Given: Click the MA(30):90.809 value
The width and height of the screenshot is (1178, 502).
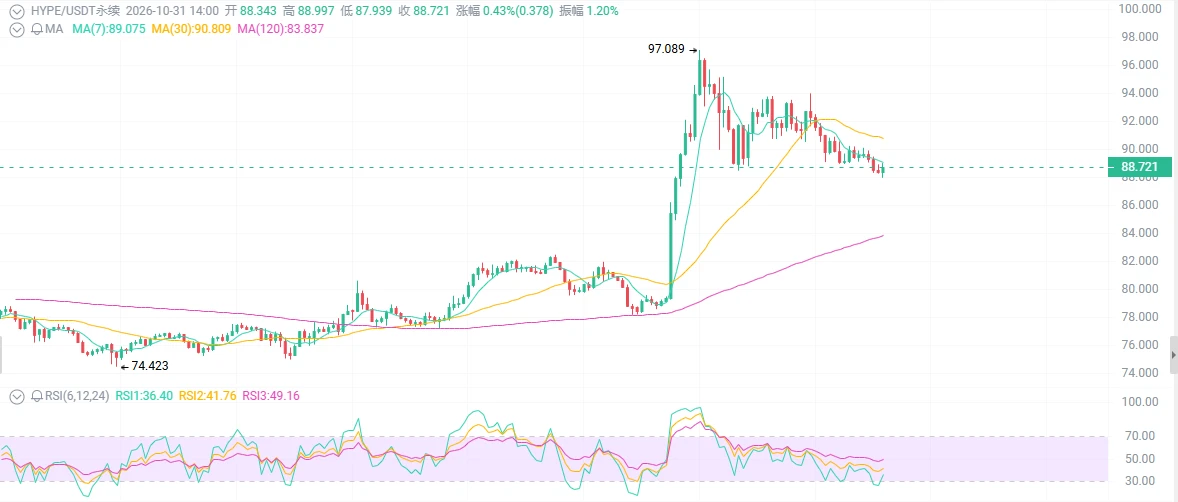Looking at the screenshot, I should click(x=192, y=29).
